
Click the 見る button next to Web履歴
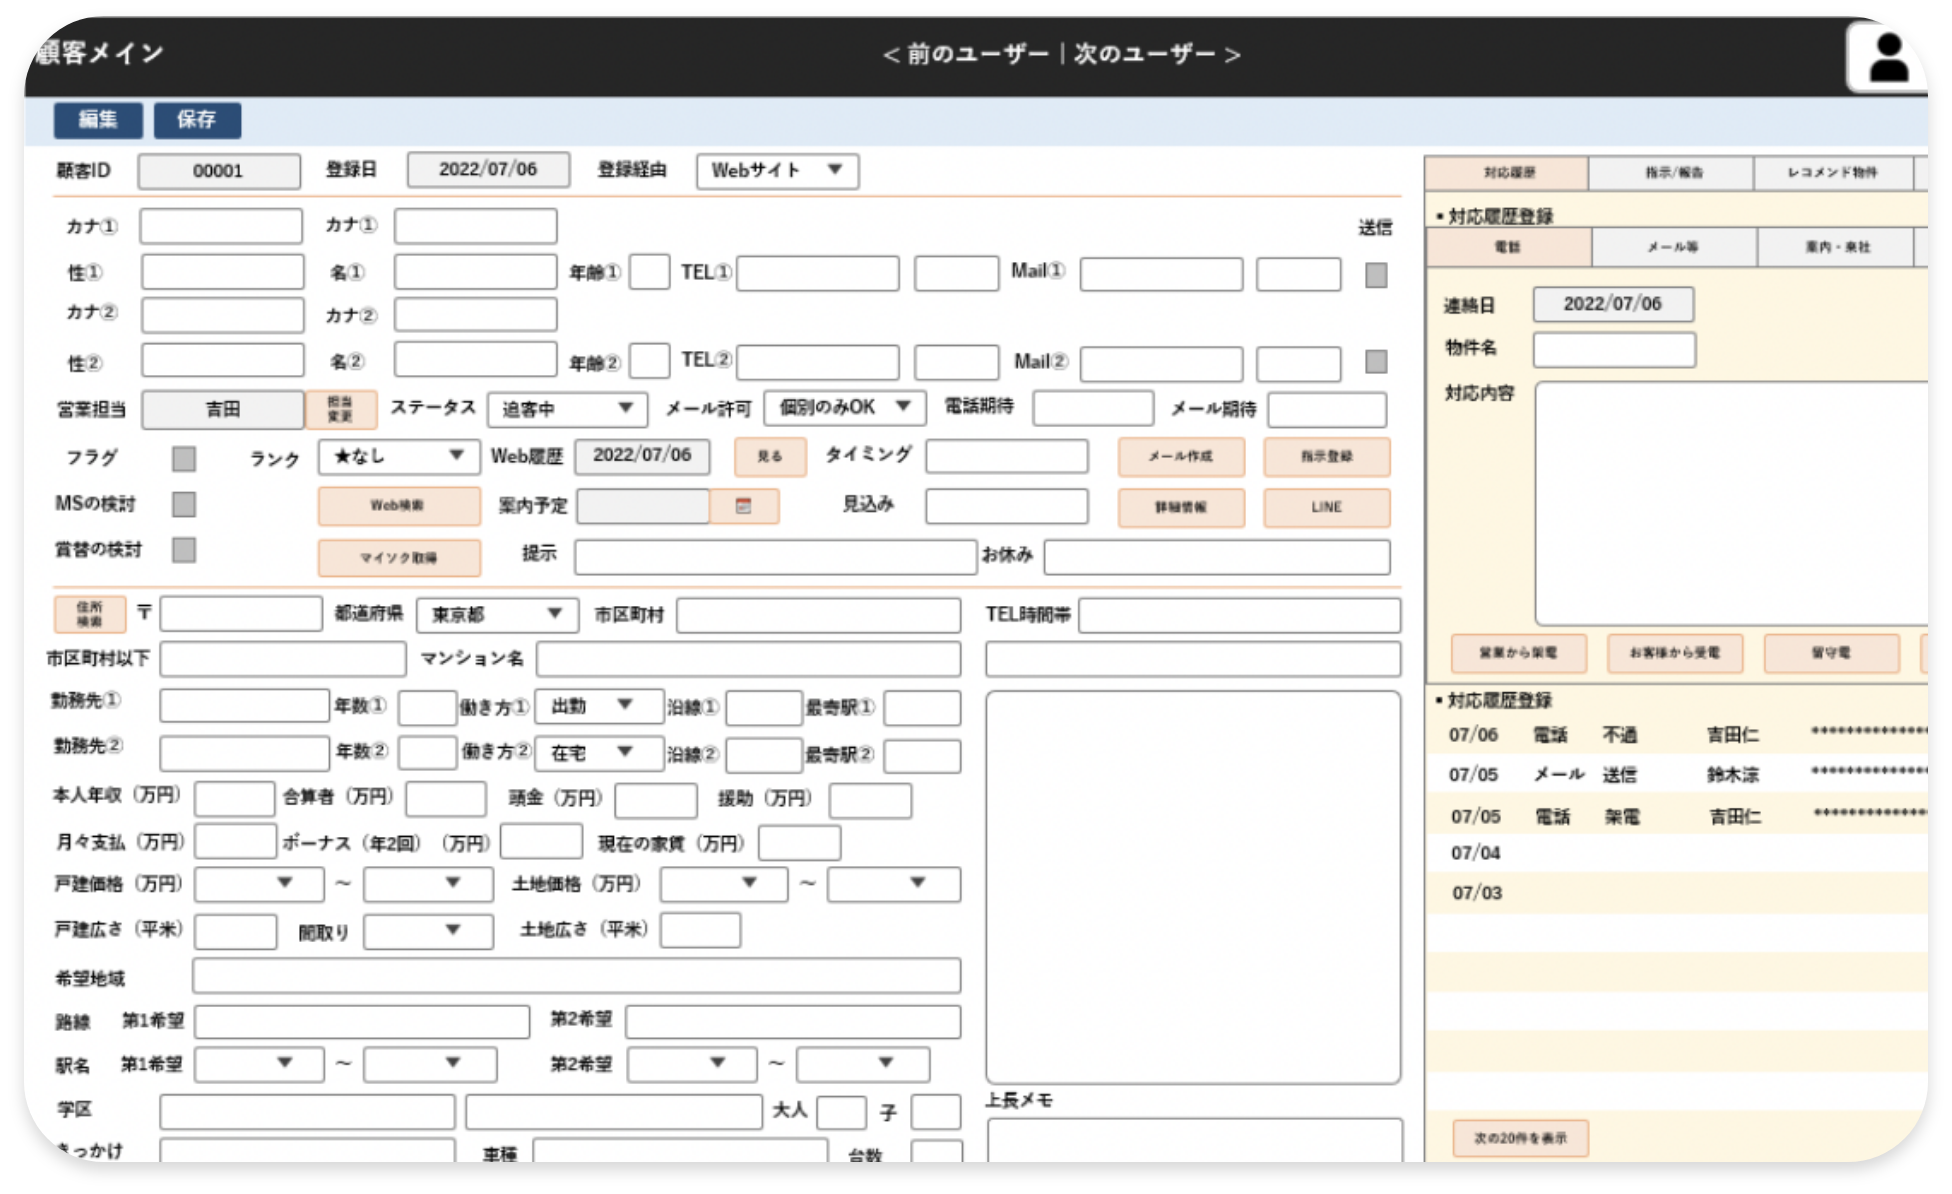click(x=769, y=457)
